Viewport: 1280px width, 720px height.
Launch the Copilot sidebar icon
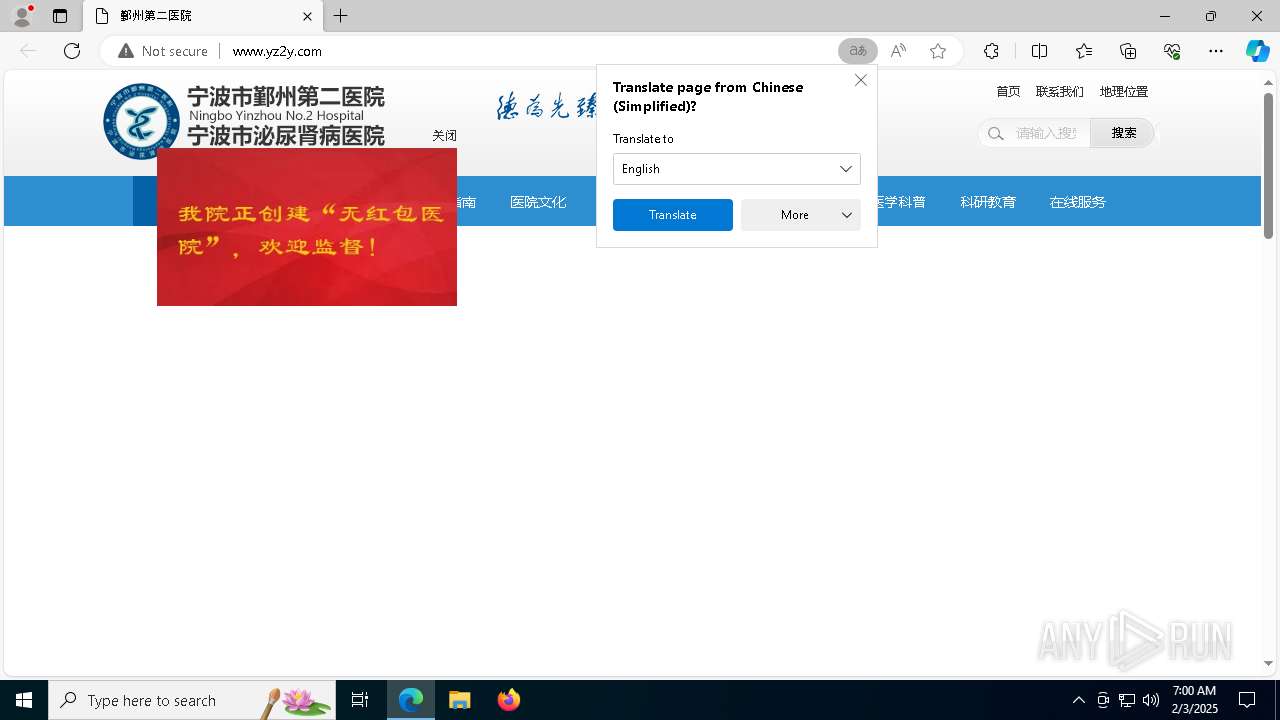[x=1257, y=51]
